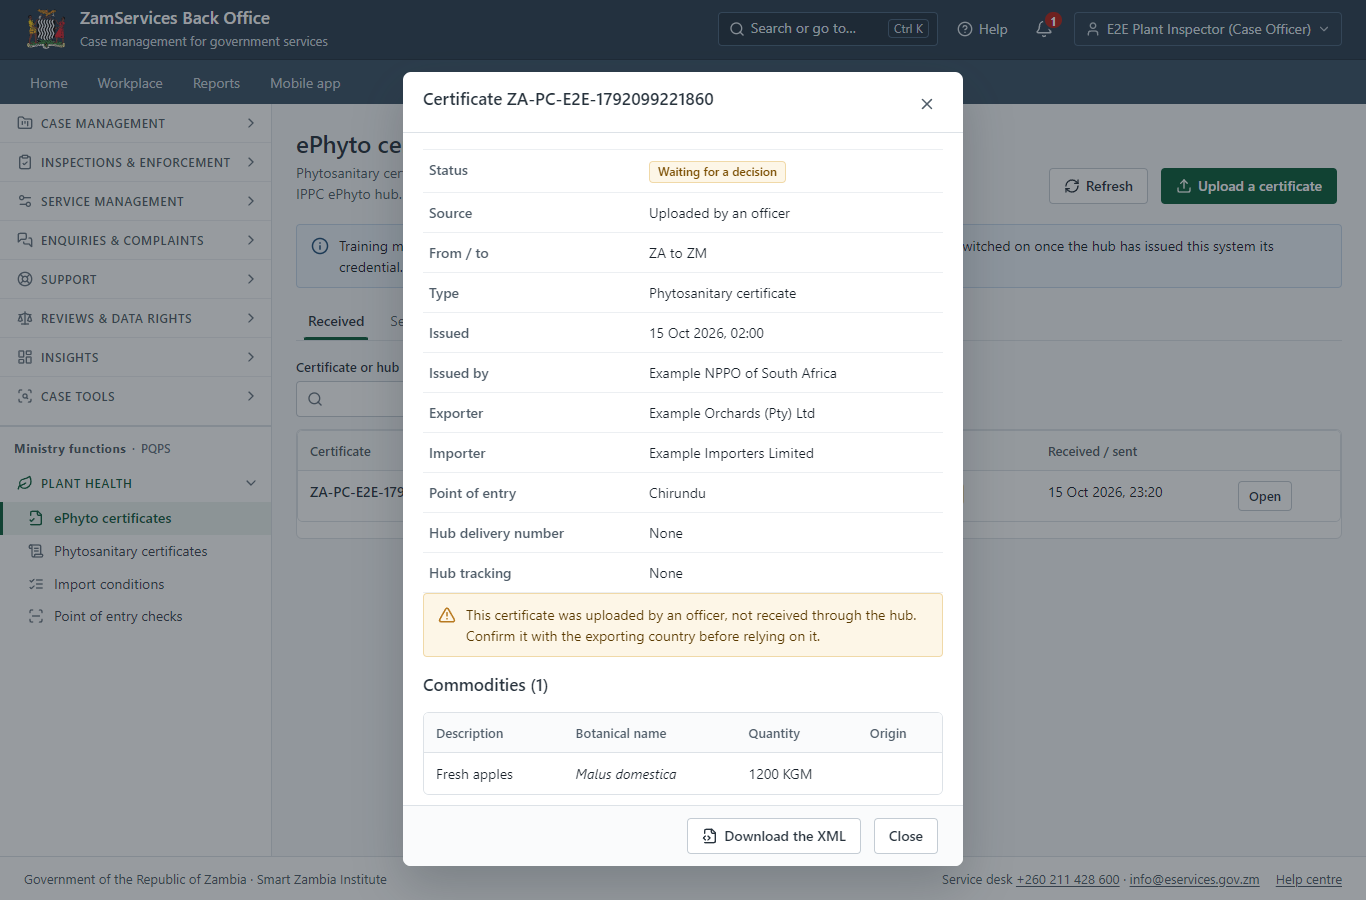The height and width of the screenshot is (900, 1366).
Task: Click the Point of entry checks icon
Action: [x=36, y=616]
